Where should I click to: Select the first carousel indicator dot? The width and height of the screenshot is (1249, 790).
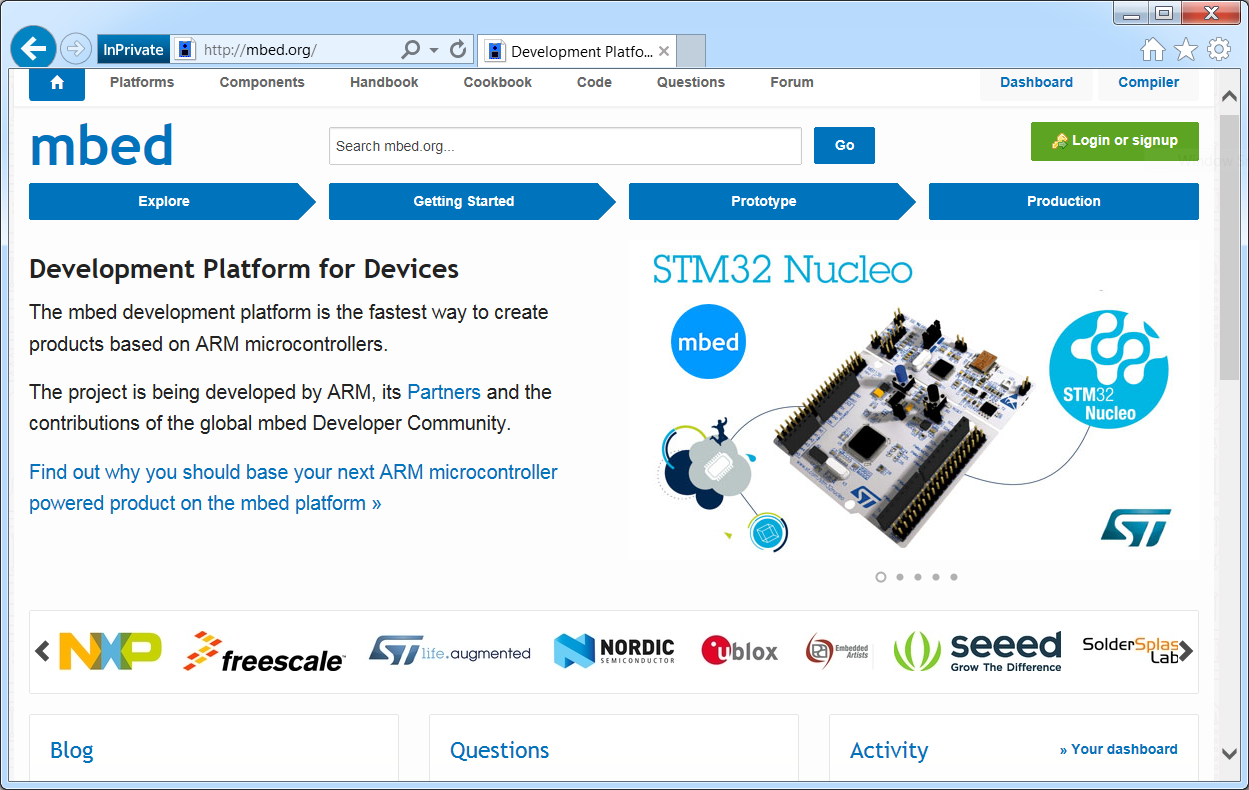[881, 577]
